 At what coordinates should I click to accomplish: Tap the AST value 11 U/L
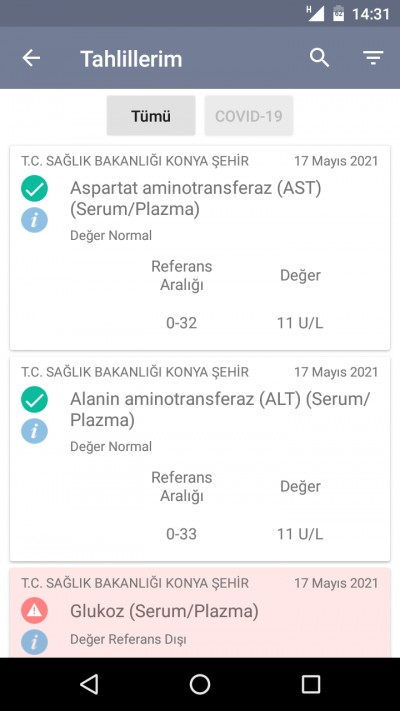point(300,323)
